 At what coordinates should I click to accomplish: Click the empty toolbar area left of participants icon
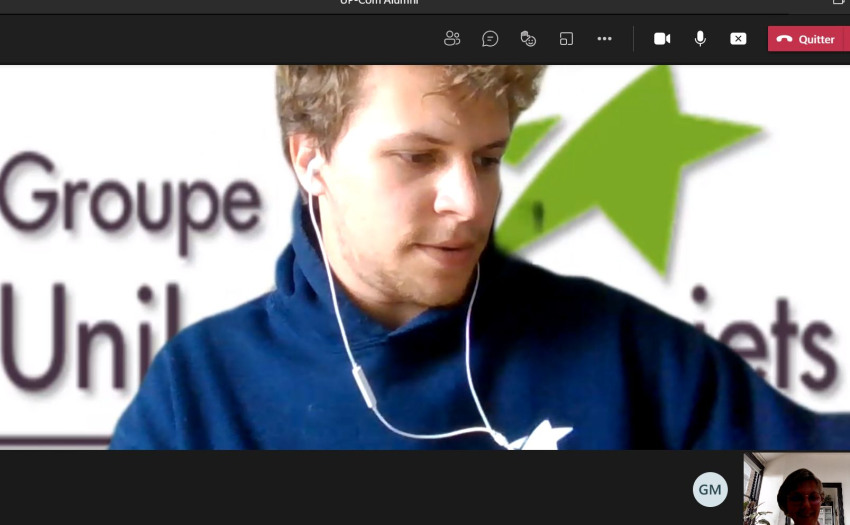point(200,39)
